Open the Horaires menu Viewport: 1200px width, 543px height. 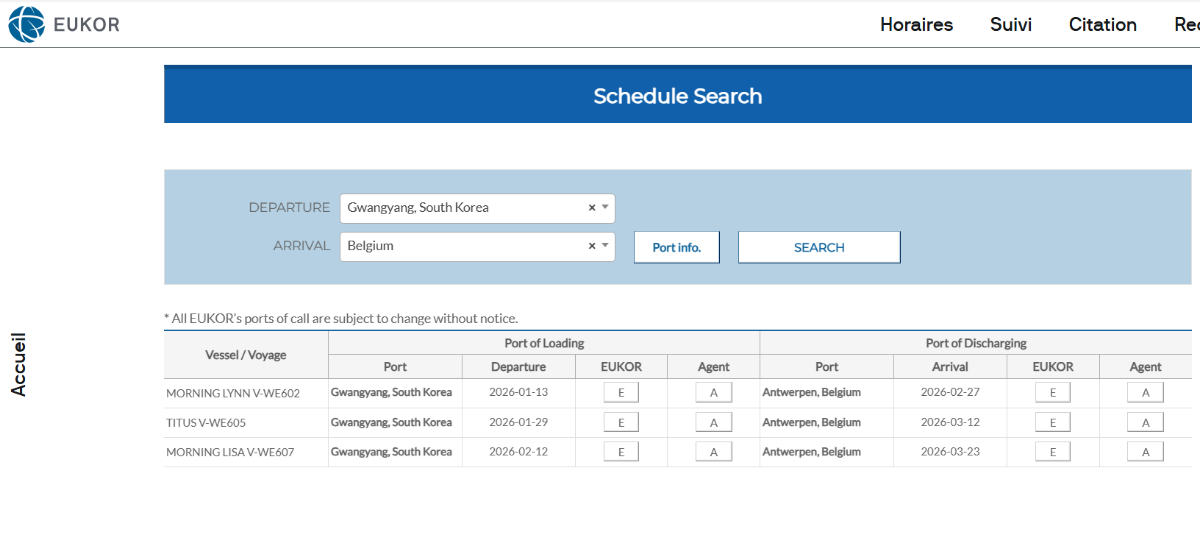916,25
